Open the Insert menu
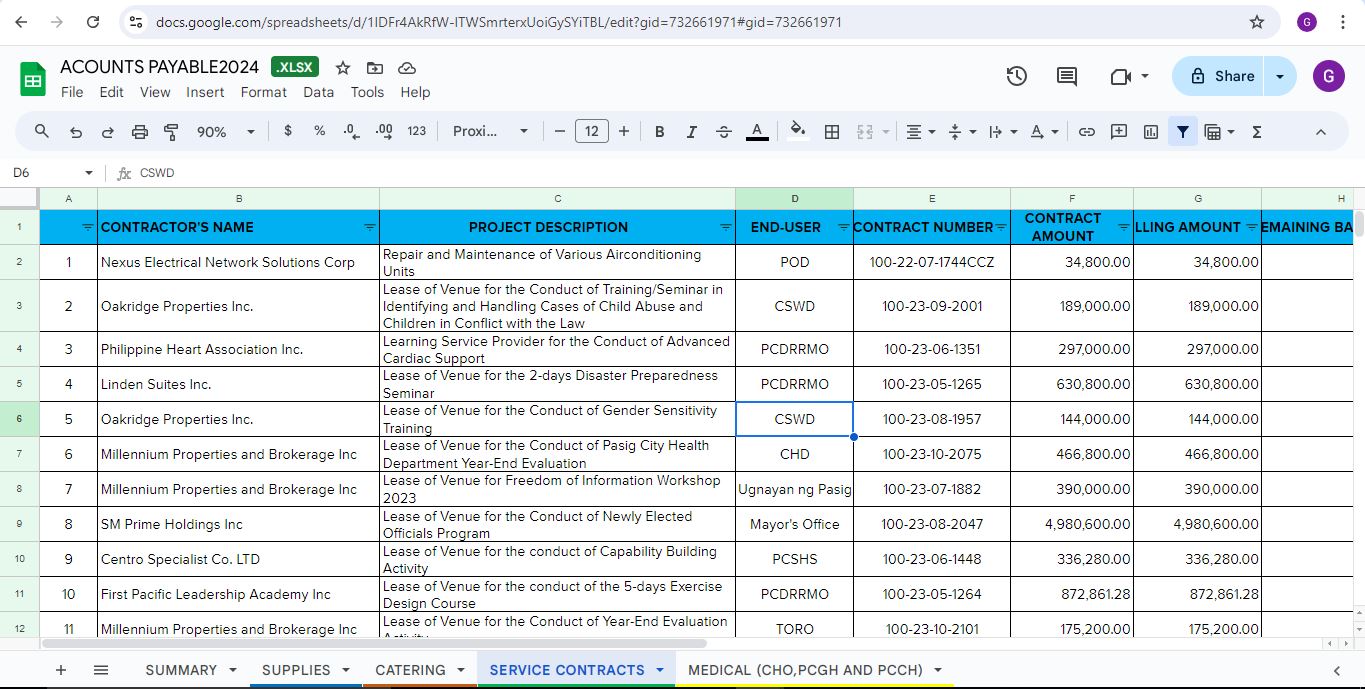1365x689 pixels. pos(205,92)
